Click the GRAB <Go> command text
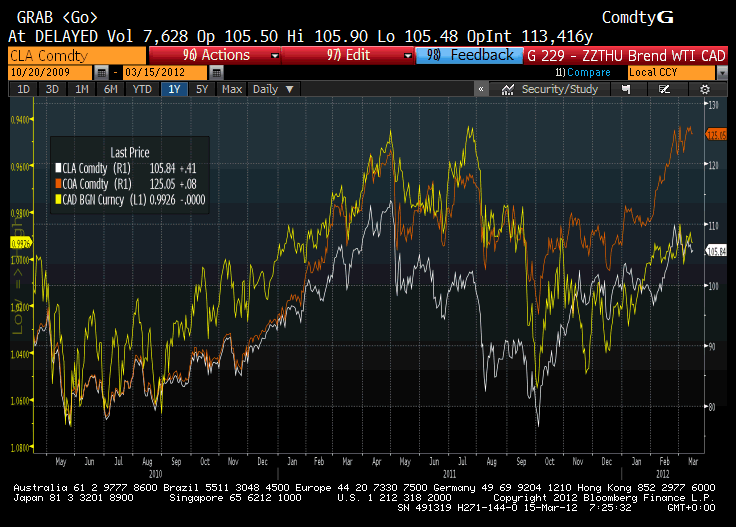Viewport: 736px width, 527px height. click(57, 18)
